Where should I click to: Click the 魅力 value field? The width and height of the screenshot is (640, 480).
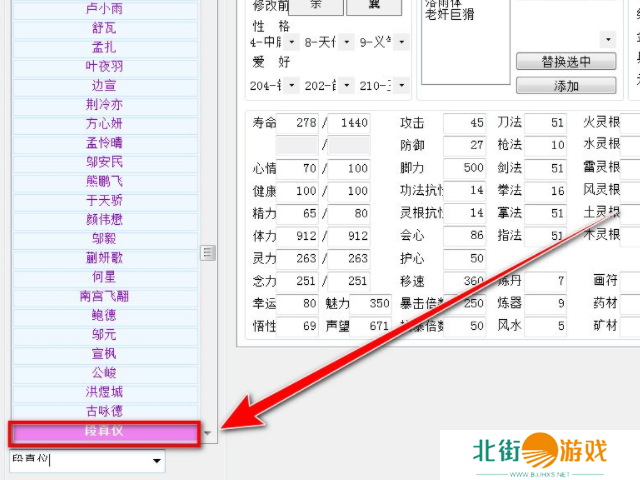pos(371,303)
